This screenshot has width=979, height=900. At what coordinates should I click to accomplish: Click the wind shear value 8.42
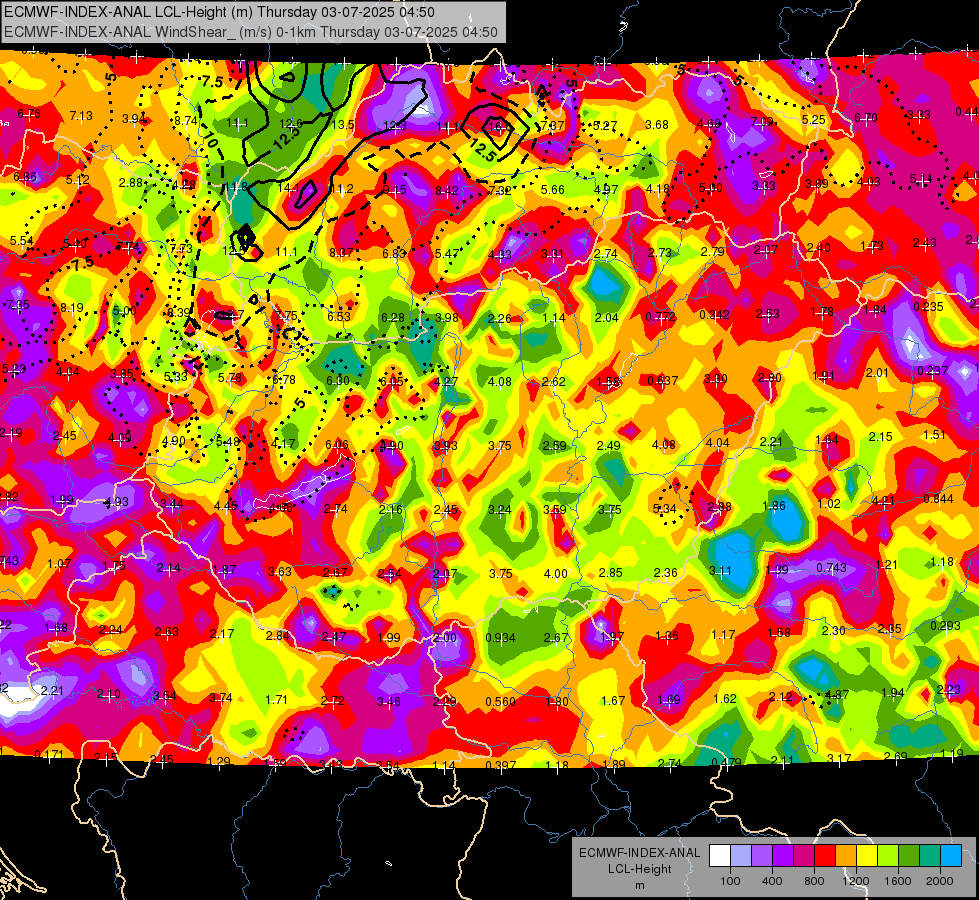447,190
